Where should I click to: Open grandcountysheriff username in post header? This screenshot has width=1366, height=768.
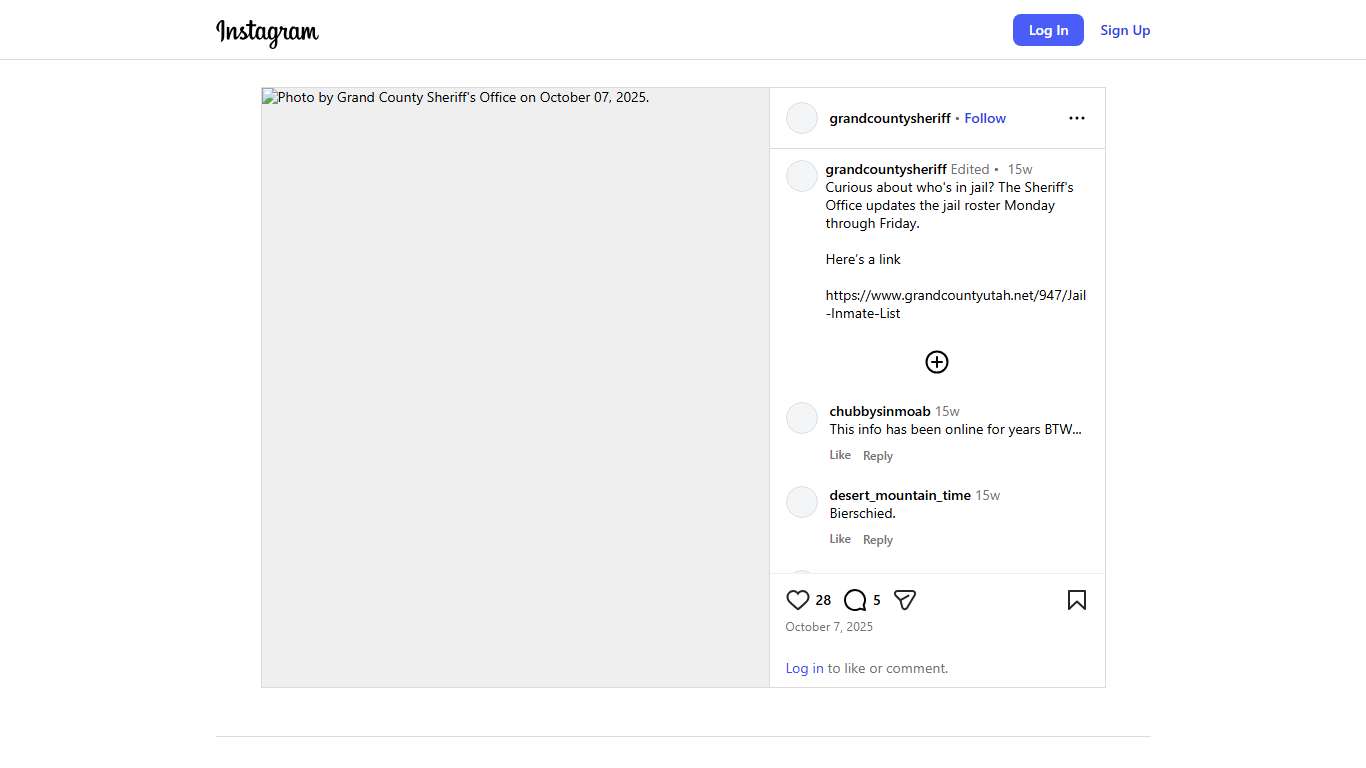(x=890, y=118)
